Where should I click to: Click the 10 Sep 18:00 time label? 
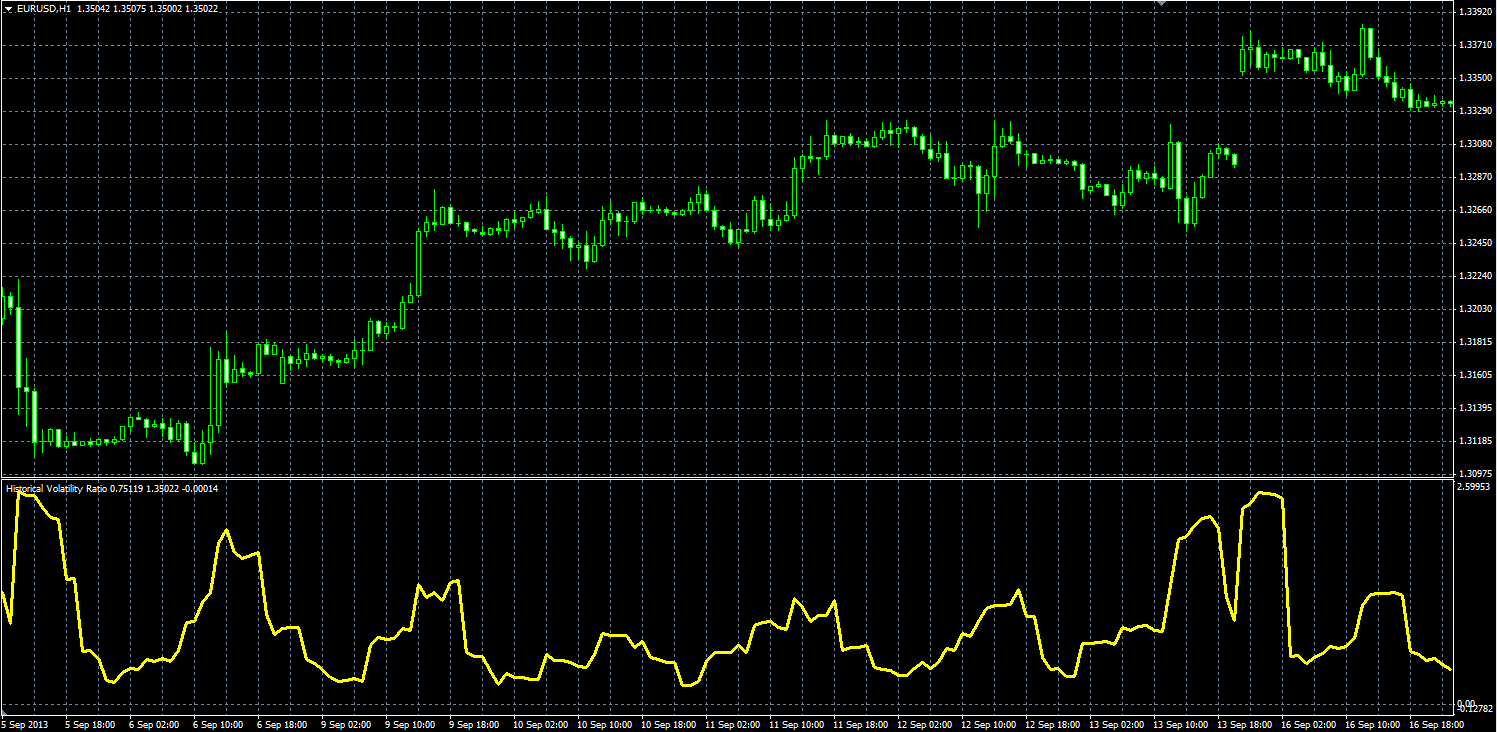click(668, 724)
